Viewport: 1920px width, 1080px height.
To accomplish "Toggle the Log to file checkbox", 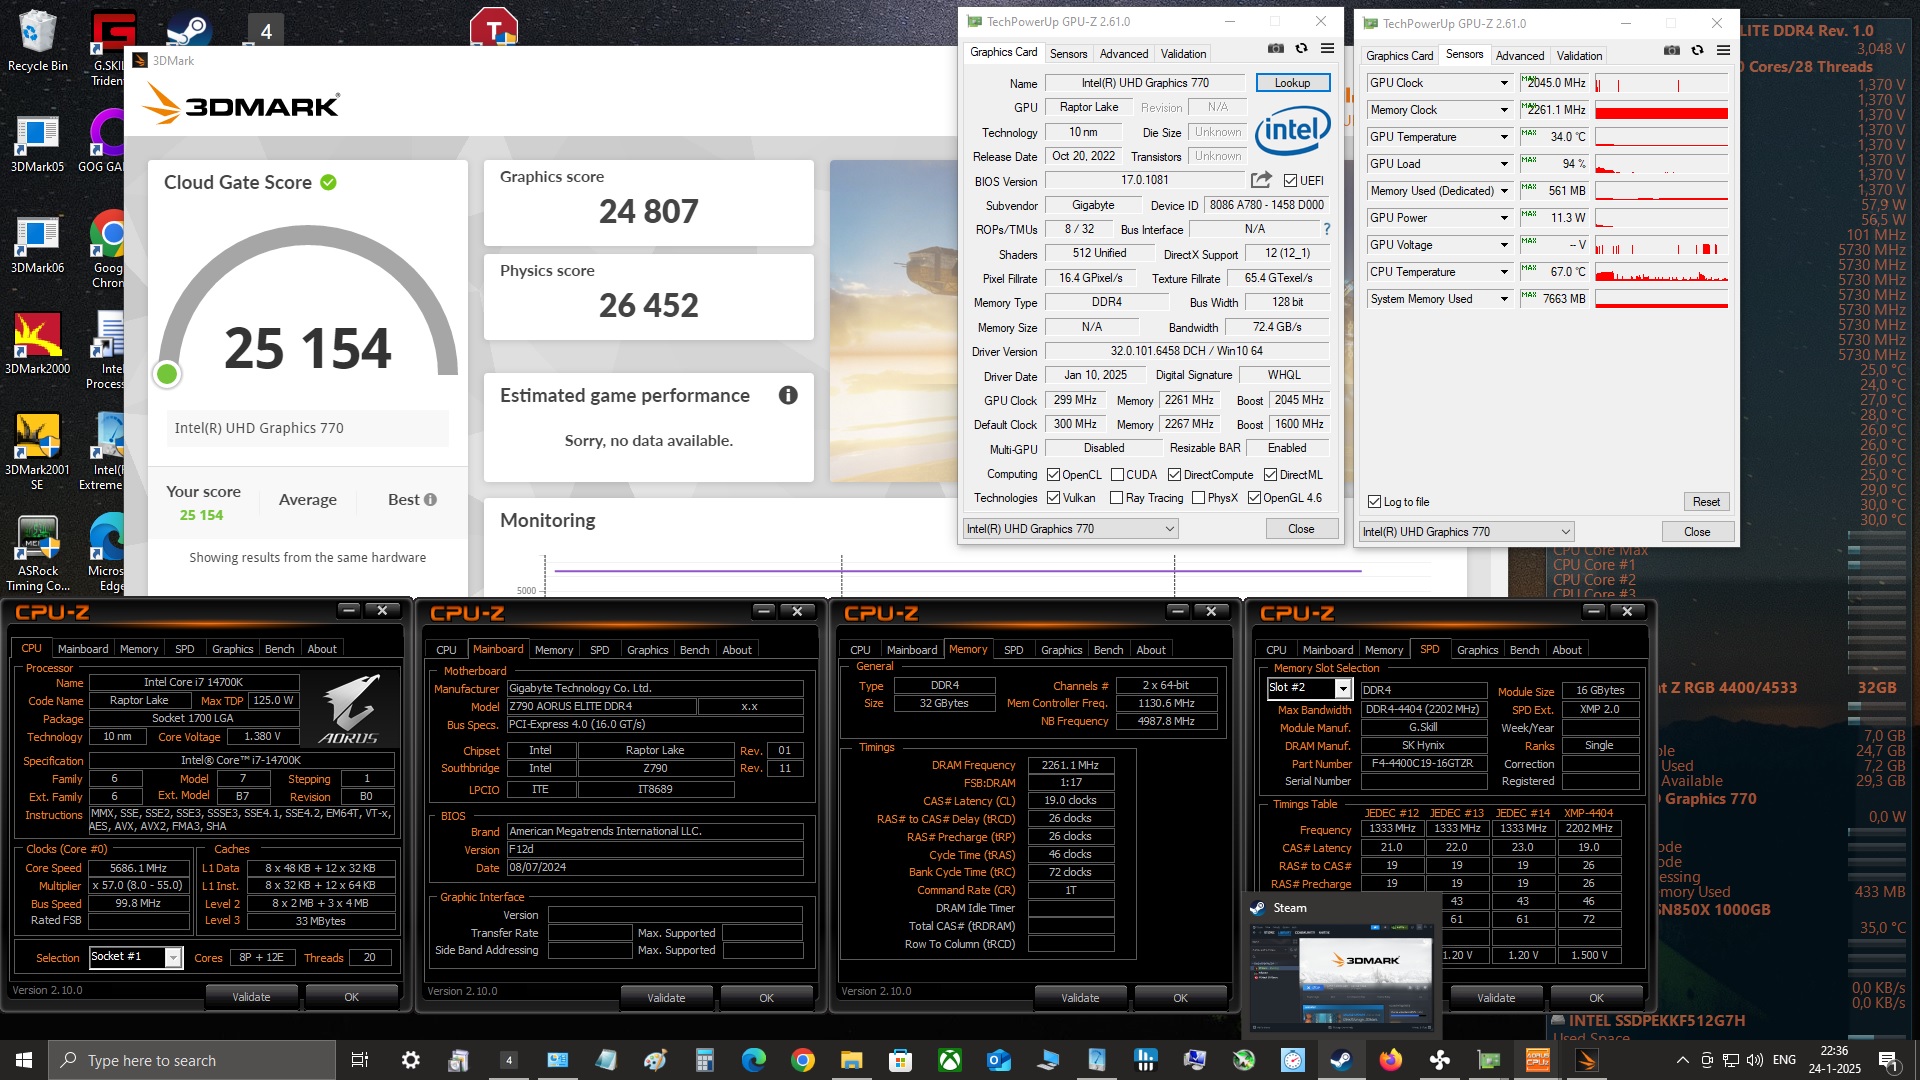I will tap(1374, 502).
